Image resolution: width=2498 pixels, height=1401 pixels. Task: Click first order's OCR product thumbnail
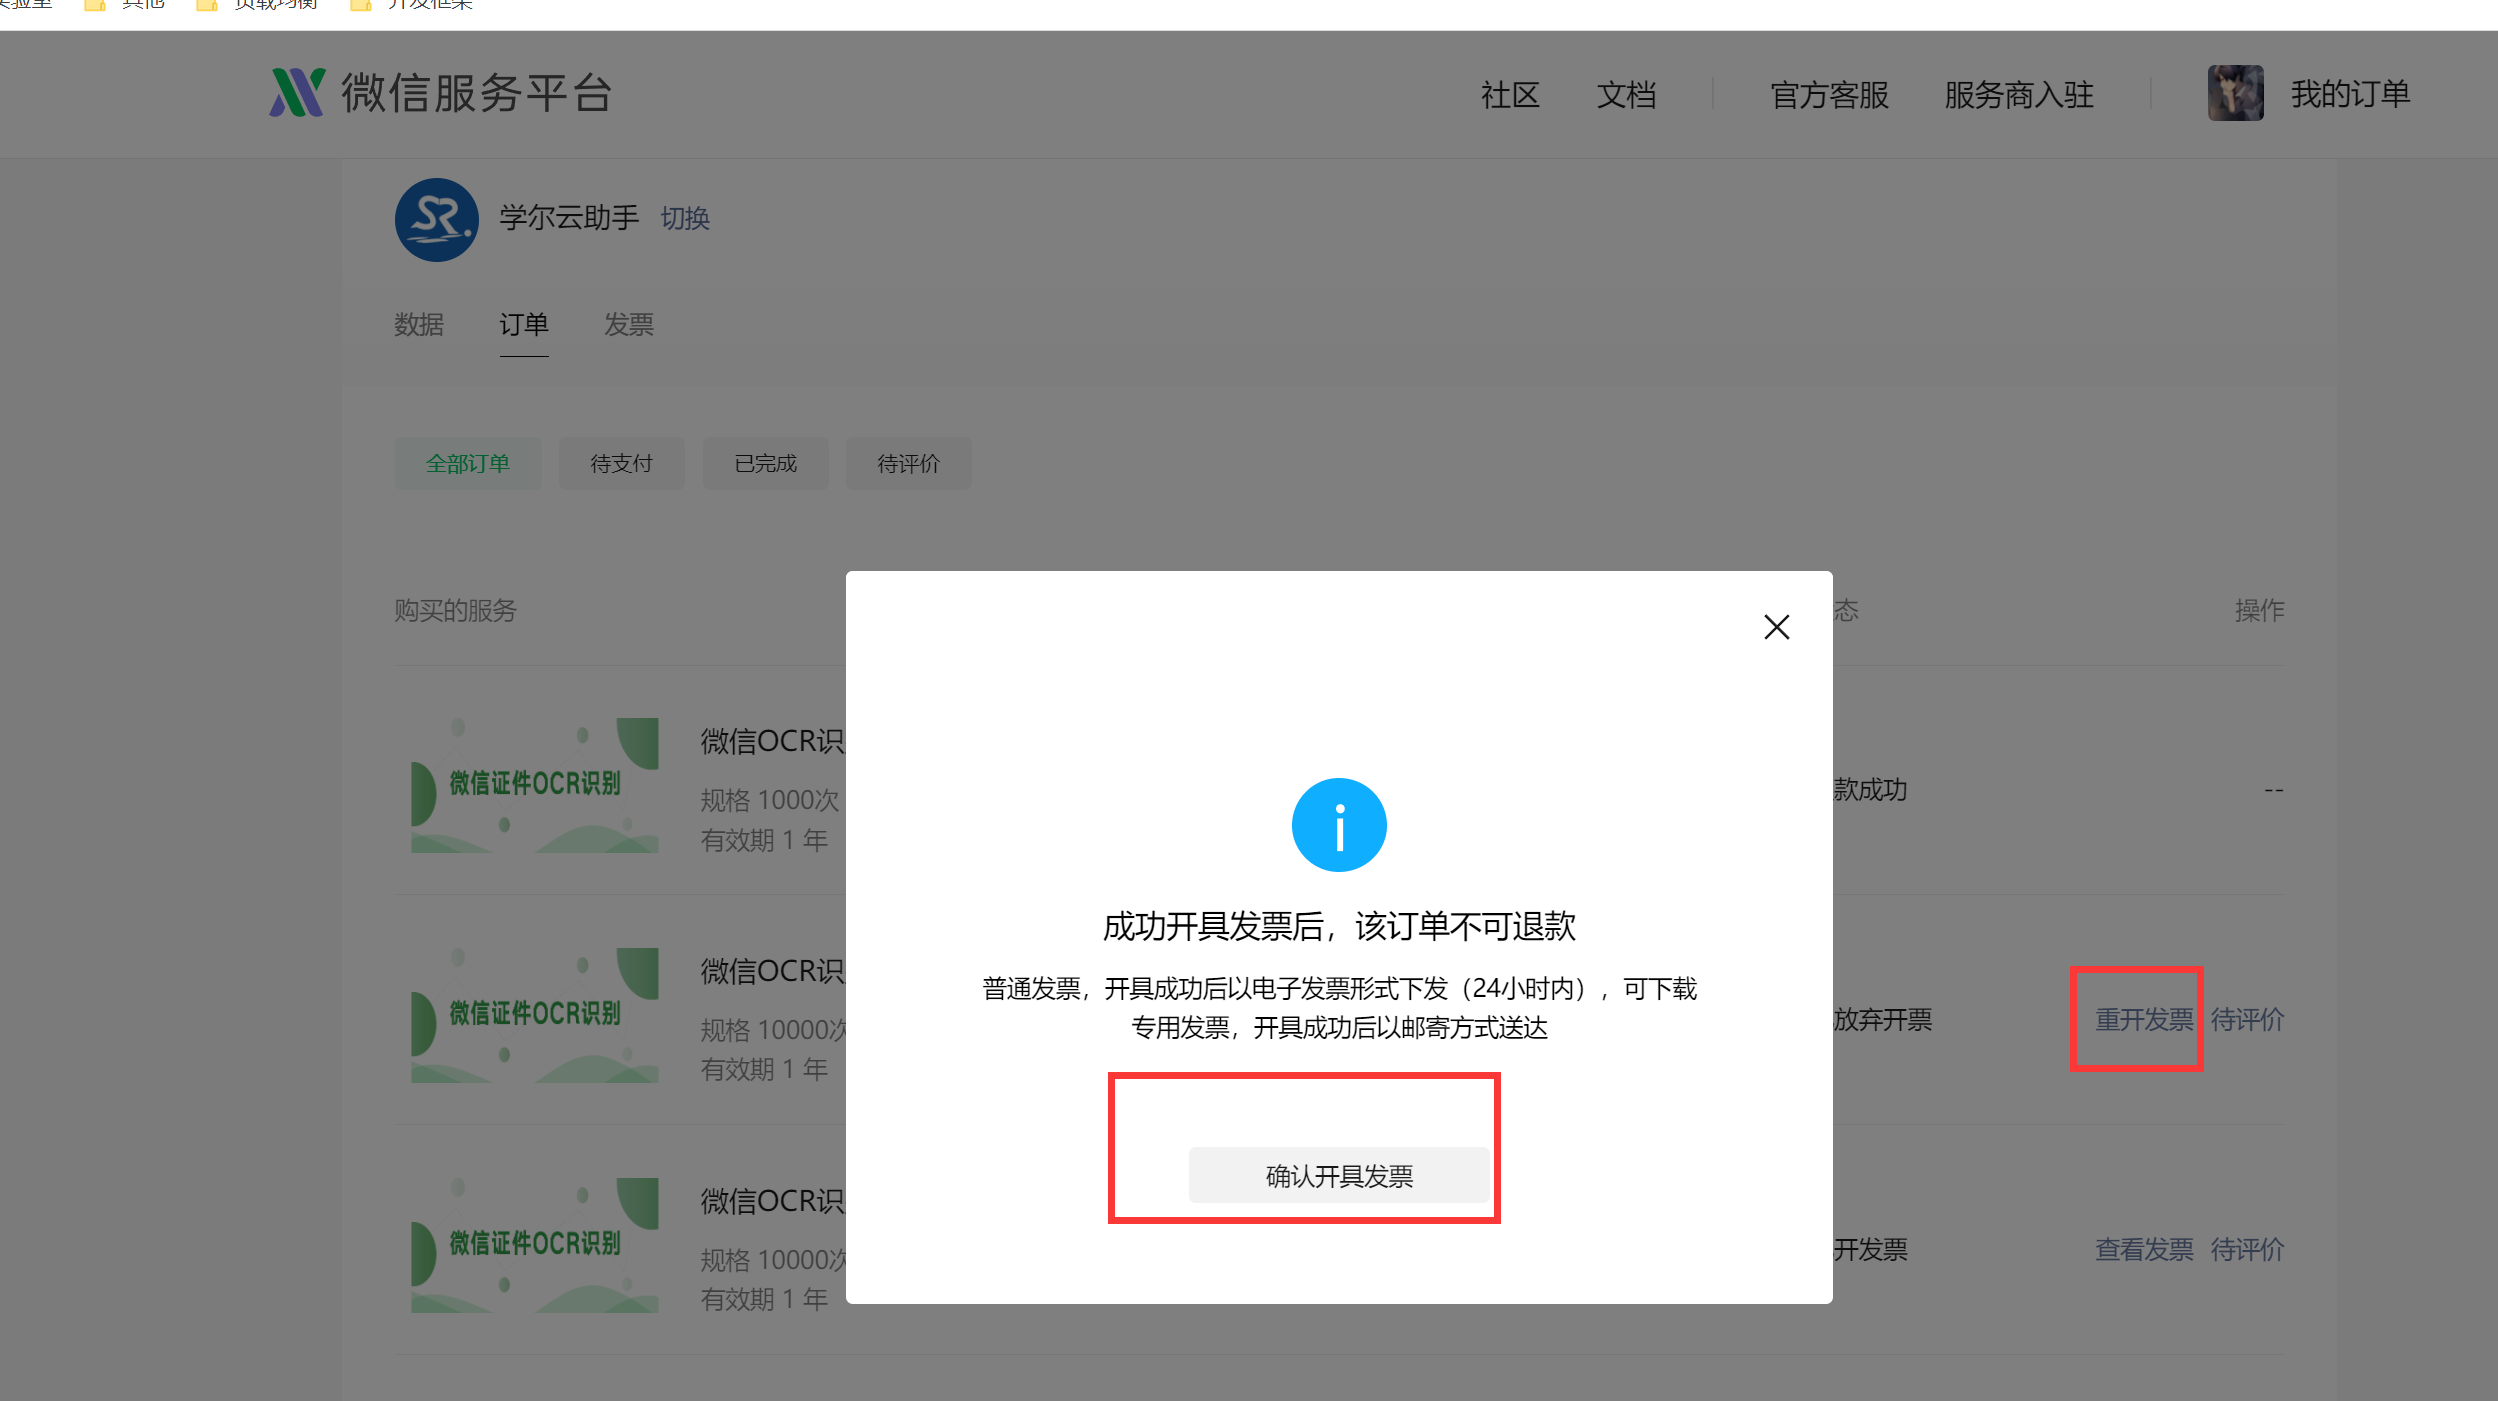[x=534, y=784]
